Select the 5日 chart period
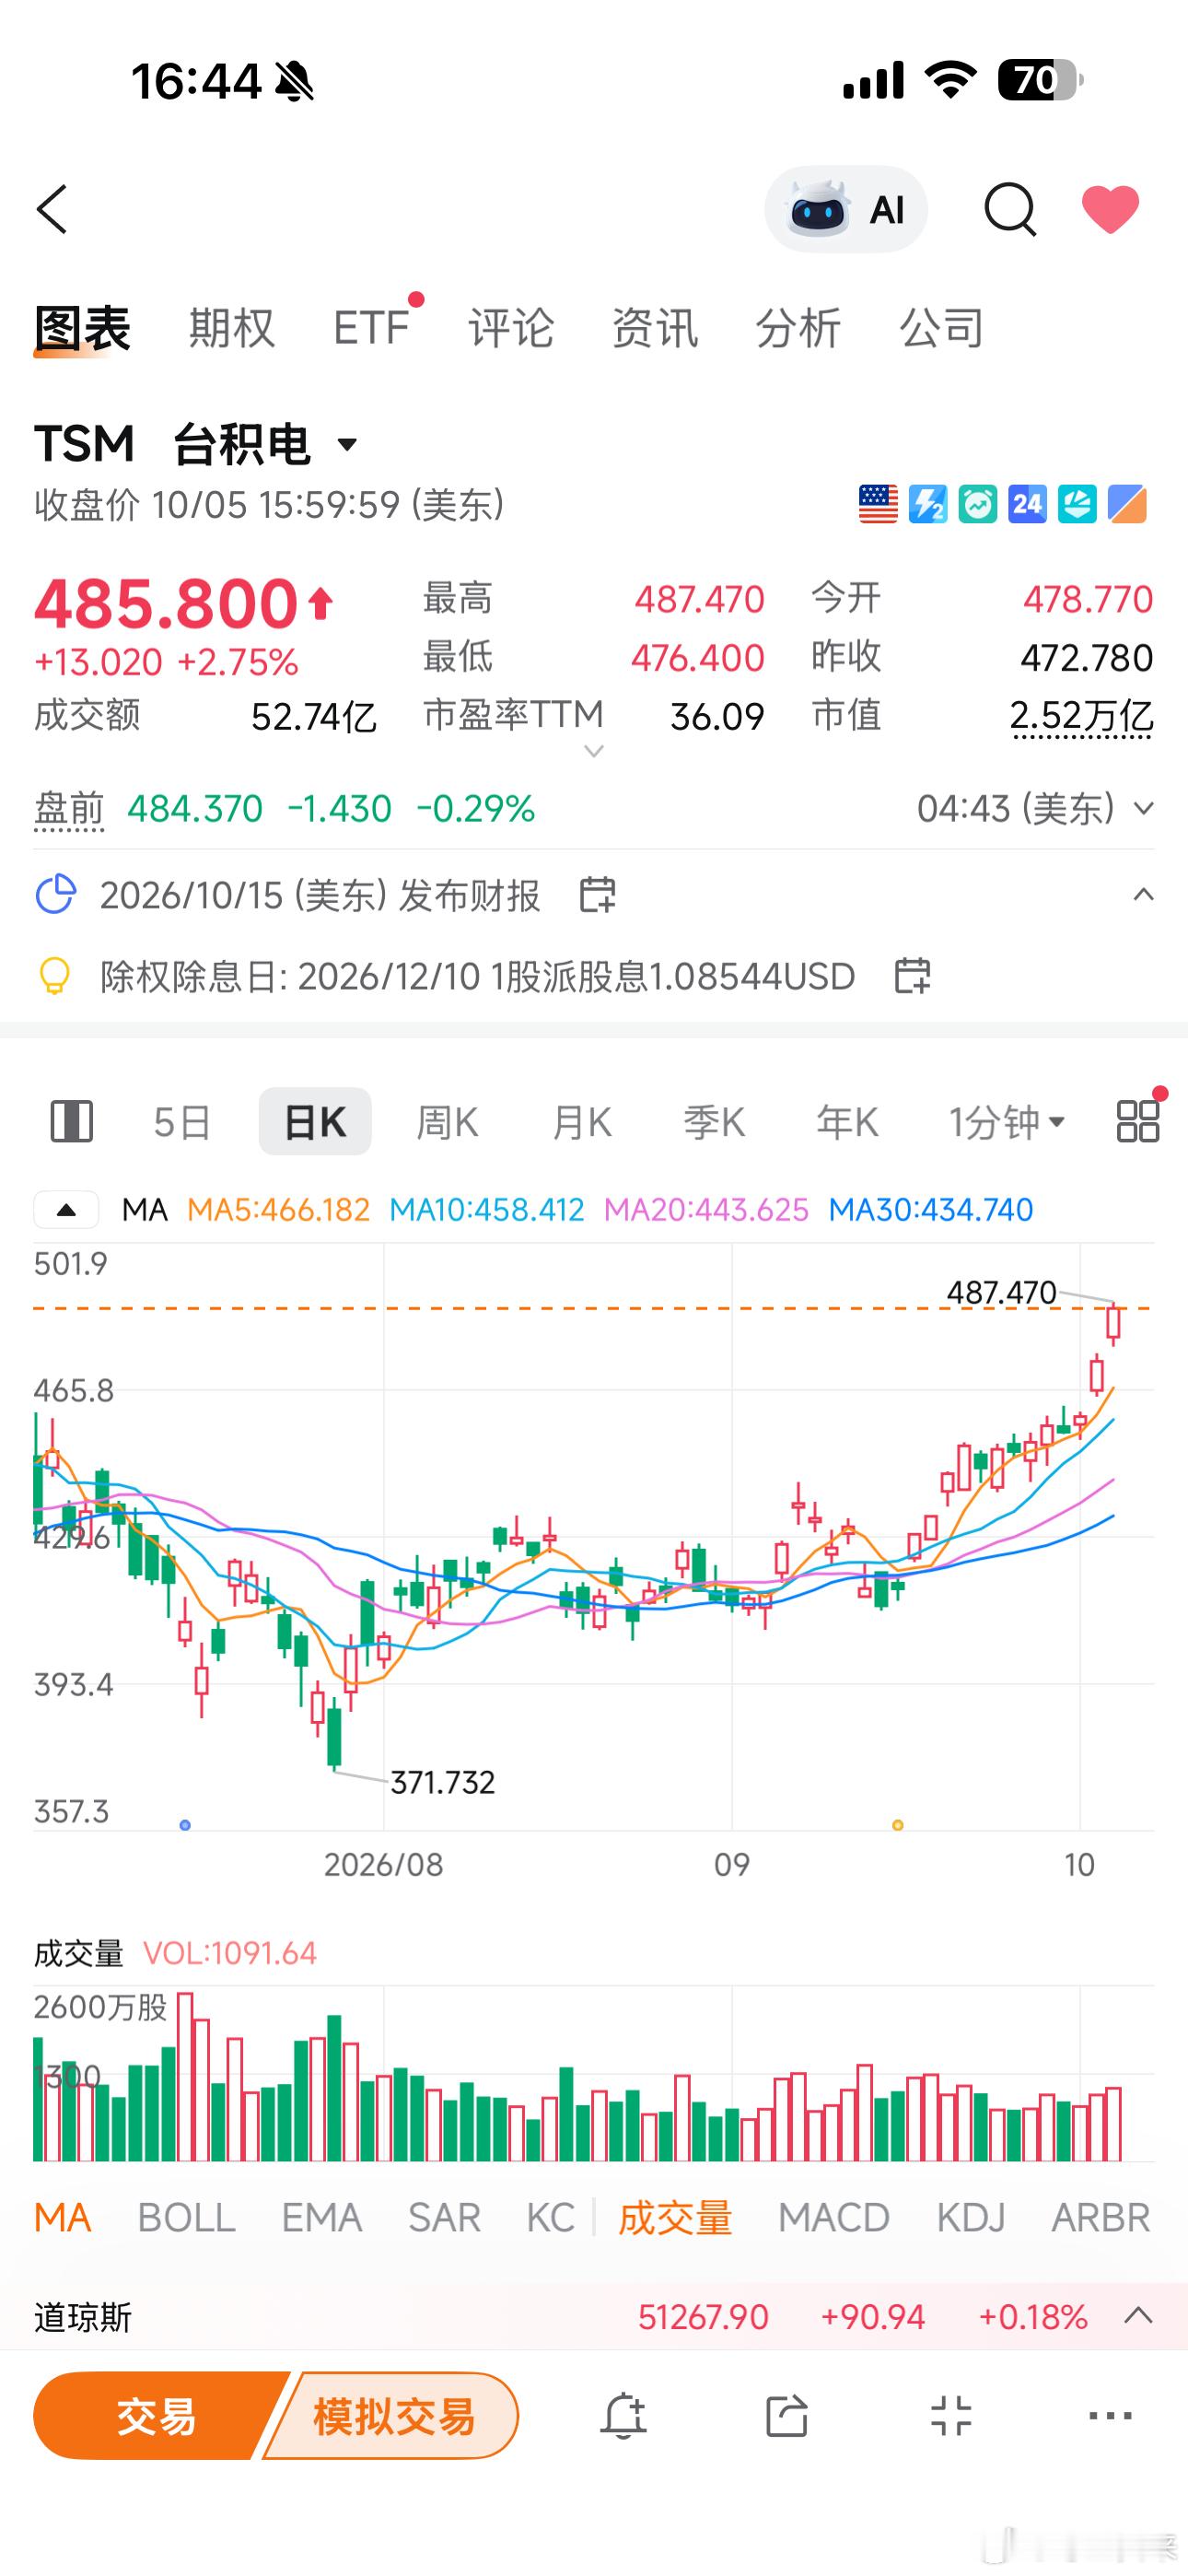 182,1122
